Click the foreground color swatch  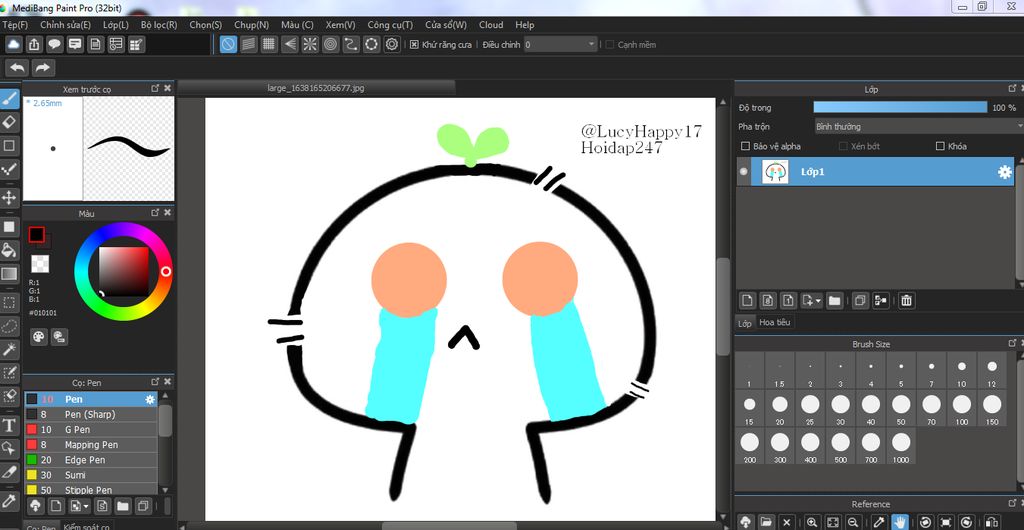[37, 234]
